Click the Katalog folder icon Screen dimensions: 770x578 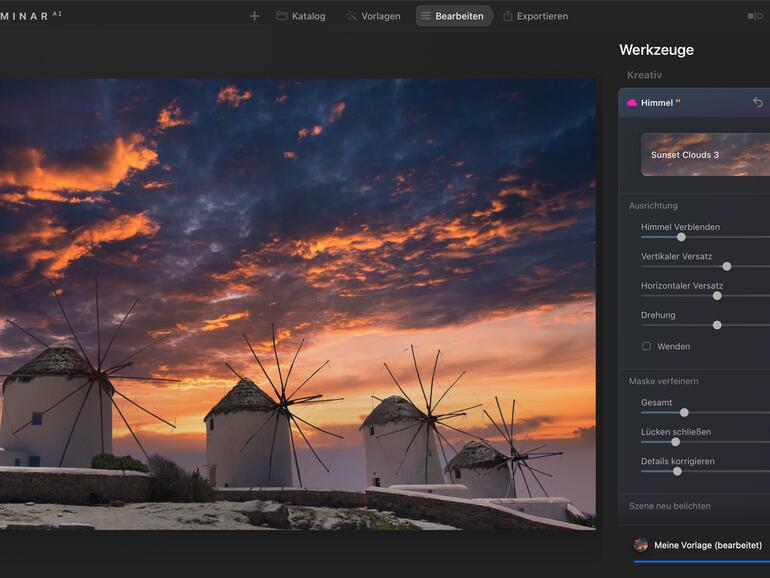pos(282,16)
